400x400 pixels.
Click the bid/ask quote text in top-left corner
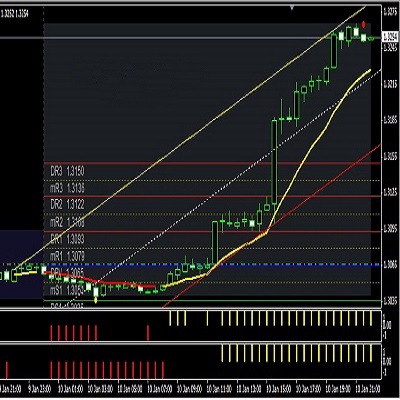point(14,14)
